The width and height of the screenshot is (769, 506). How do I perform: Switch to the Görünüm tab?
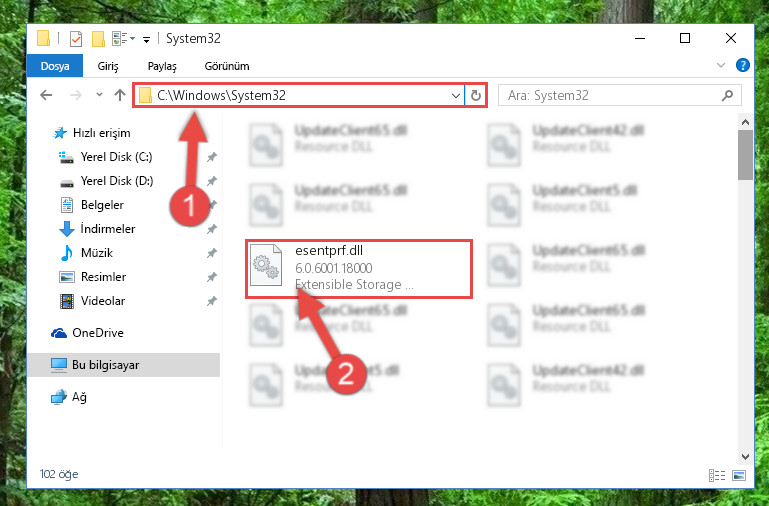coord(227,66)
